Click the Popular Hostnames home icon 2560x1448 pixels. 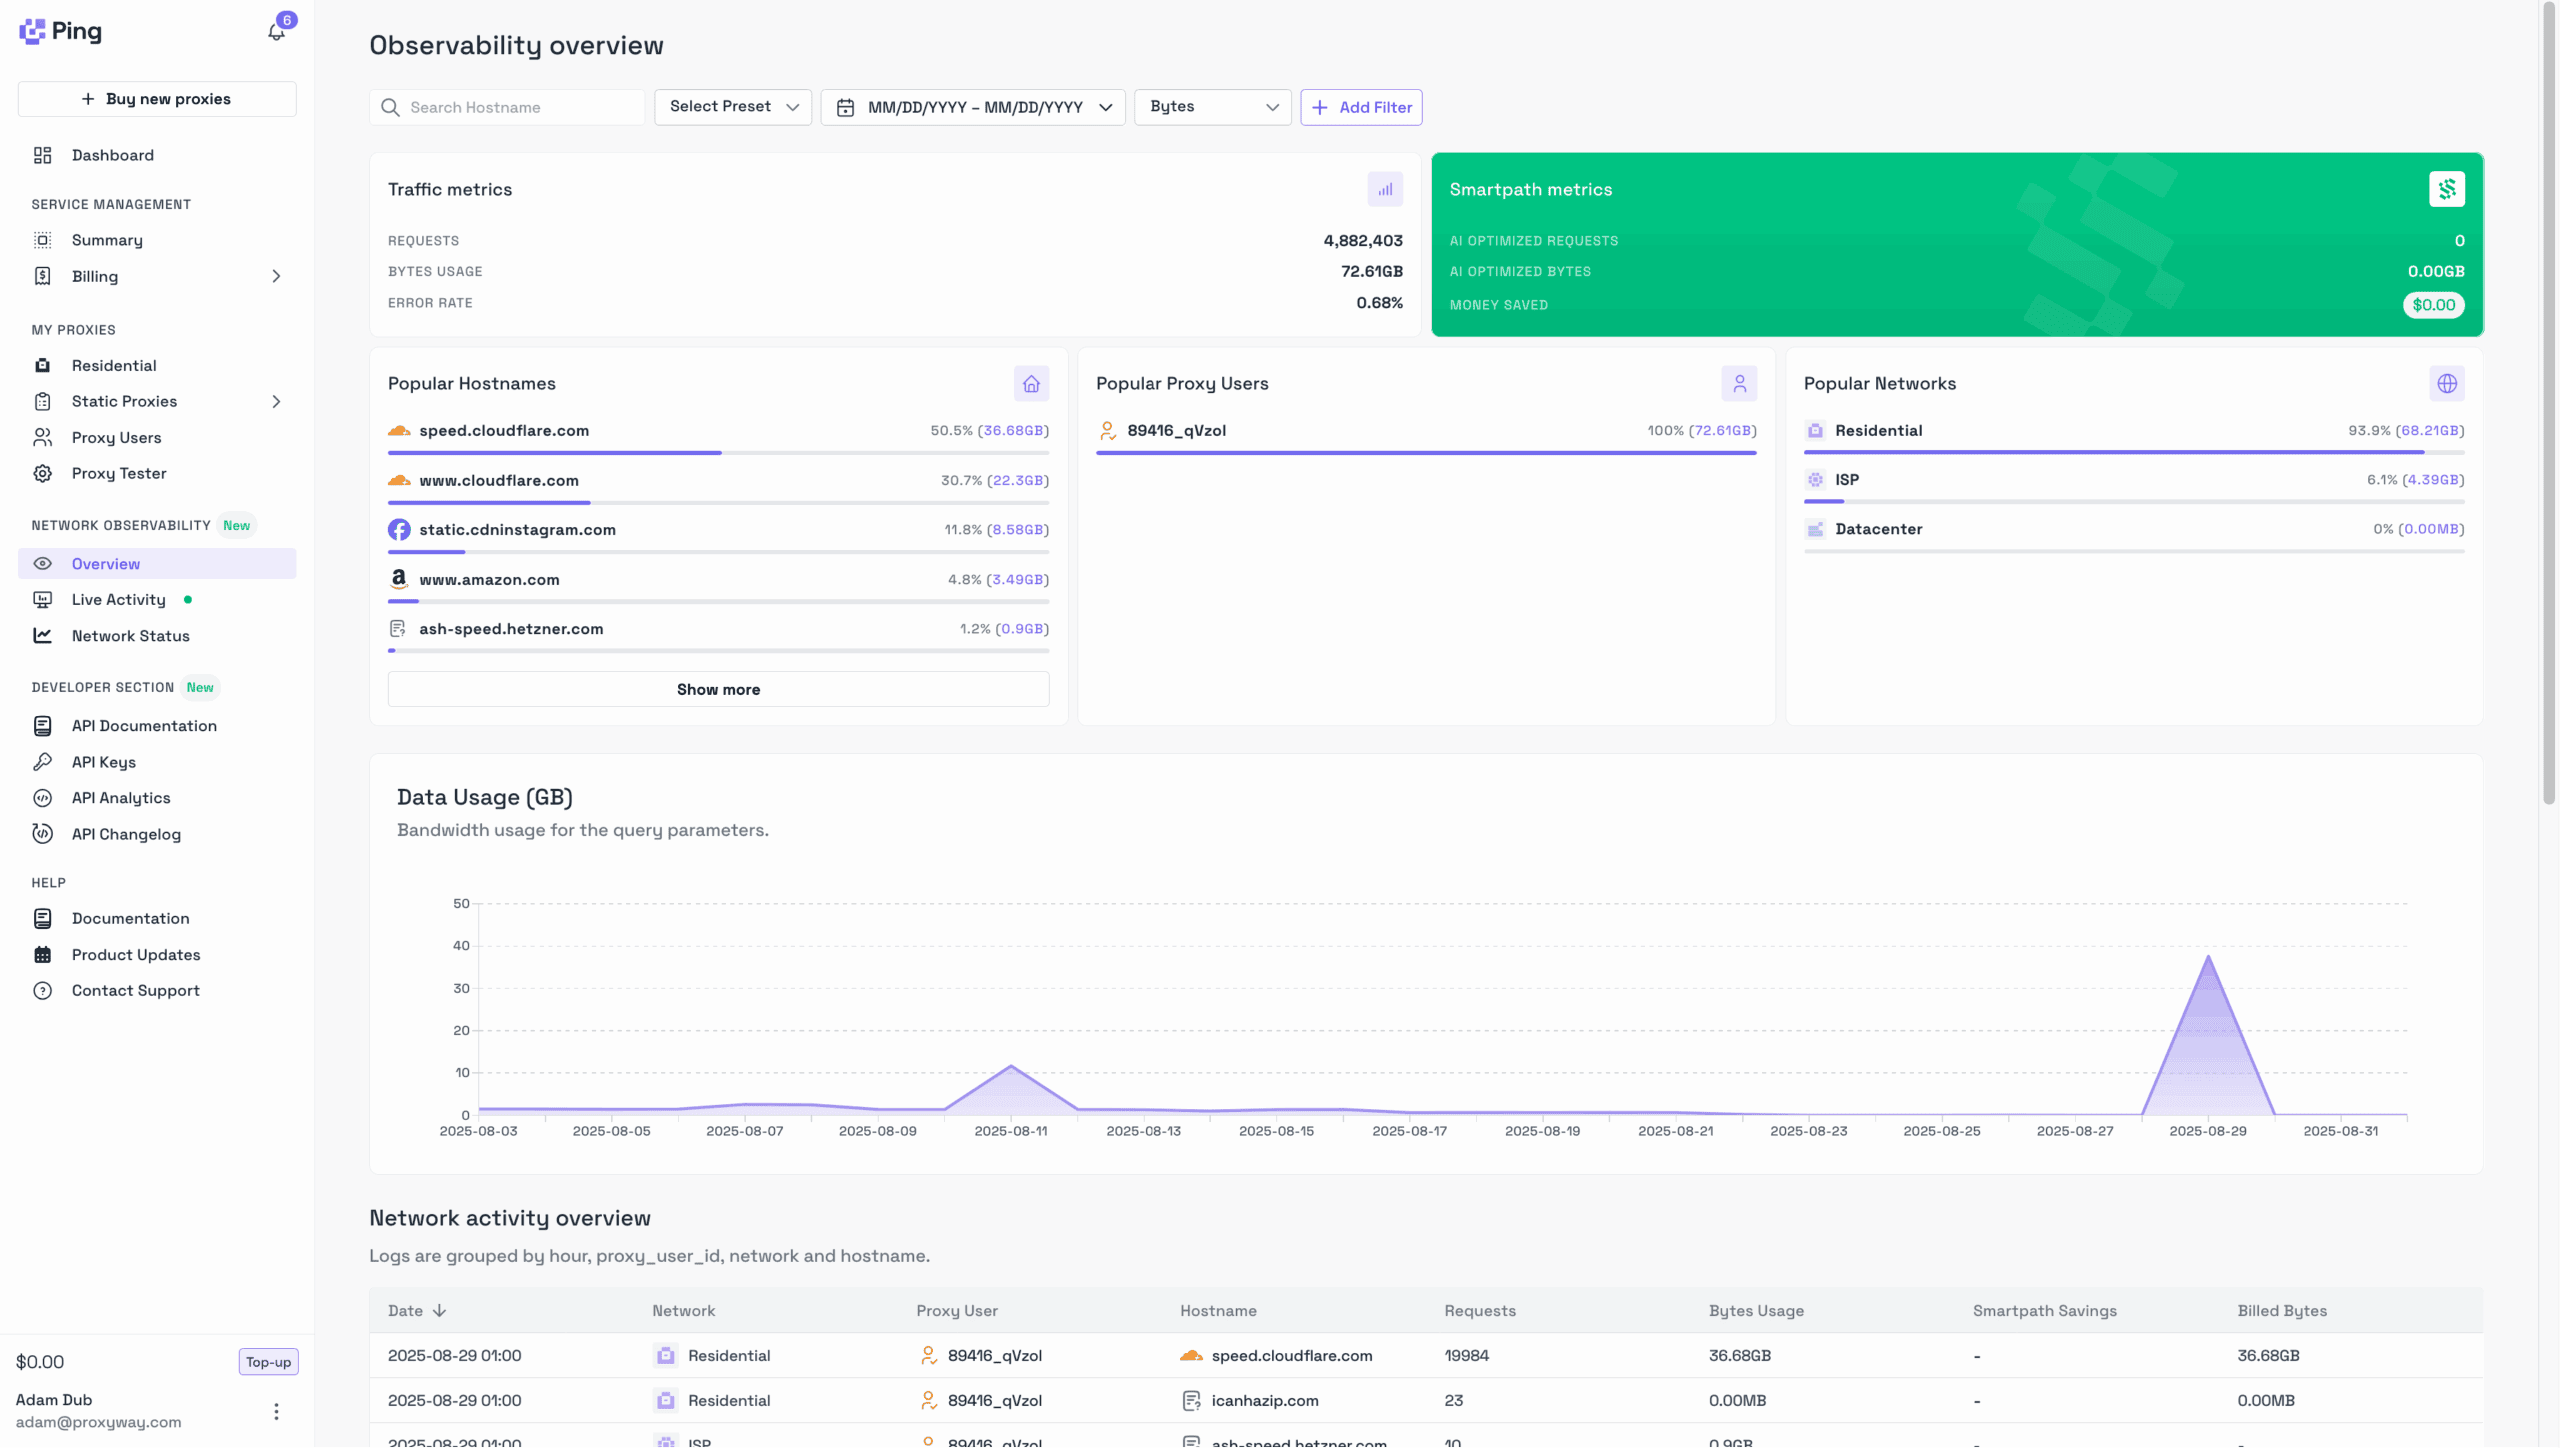tap(1031, 384)
